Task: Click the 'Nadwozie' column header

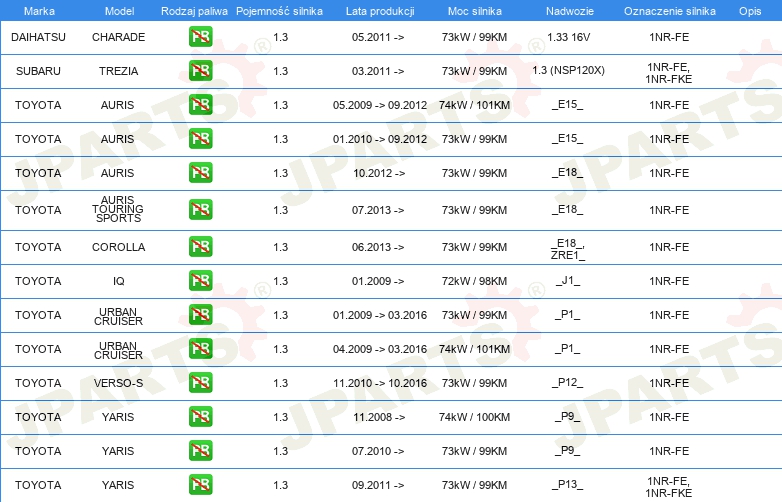Action: point(570,11)
